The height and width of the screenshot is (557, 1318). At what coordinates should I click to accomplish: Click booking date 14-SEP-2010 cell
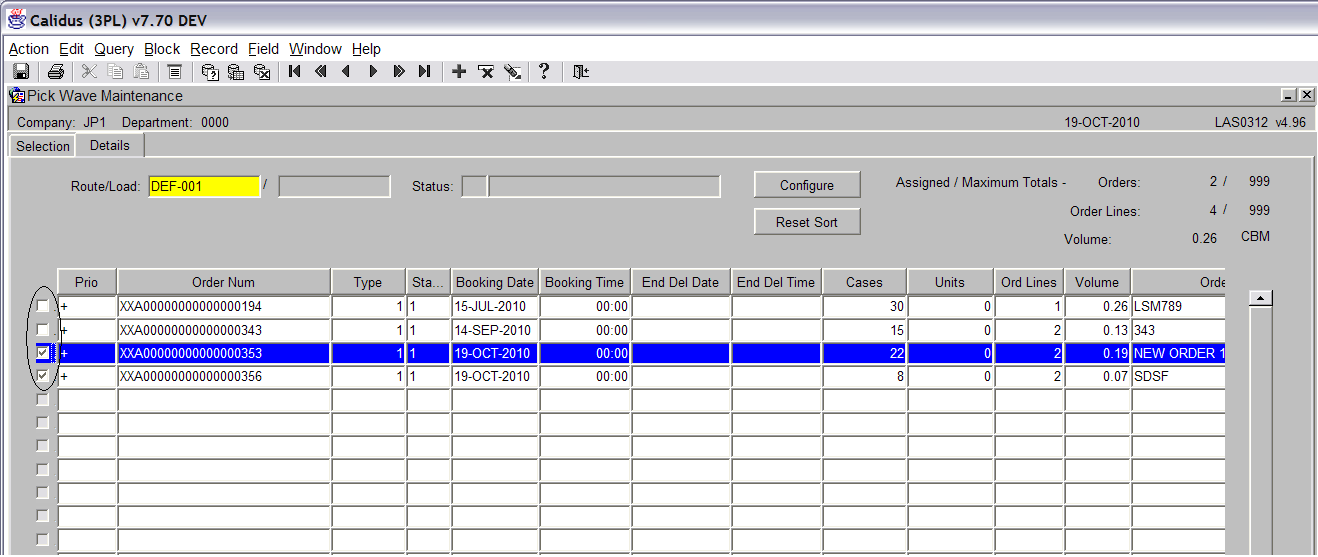(x=495, y=329)
